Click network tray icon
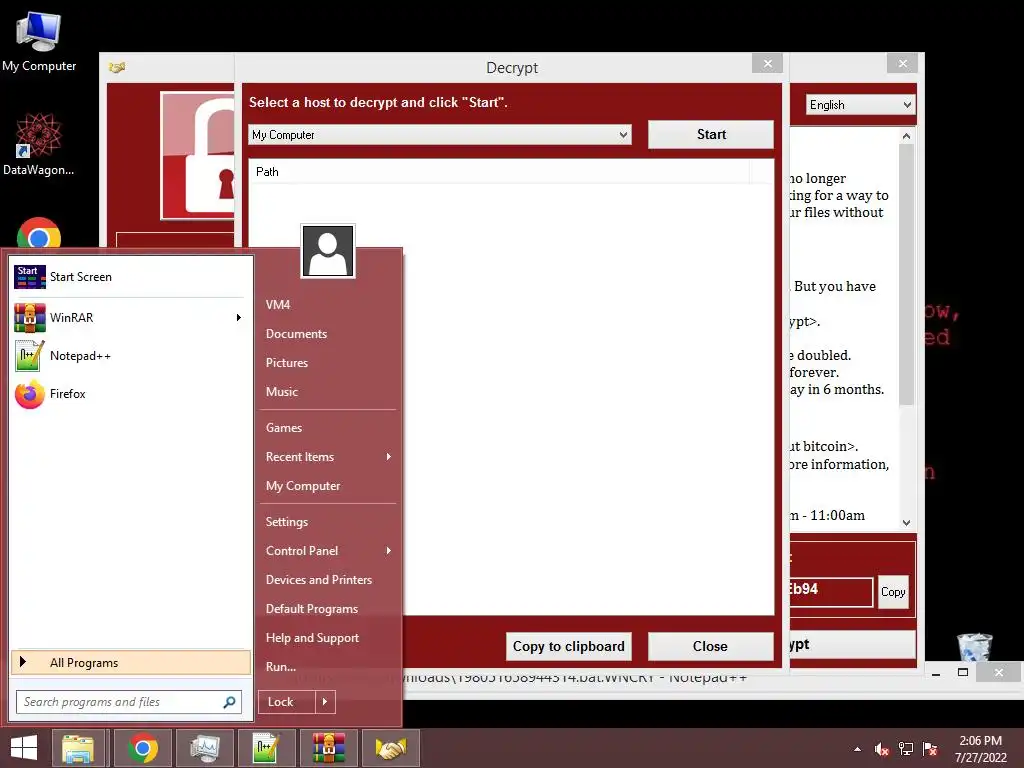Screen dimensions: 1024x768 coord(906,749)
